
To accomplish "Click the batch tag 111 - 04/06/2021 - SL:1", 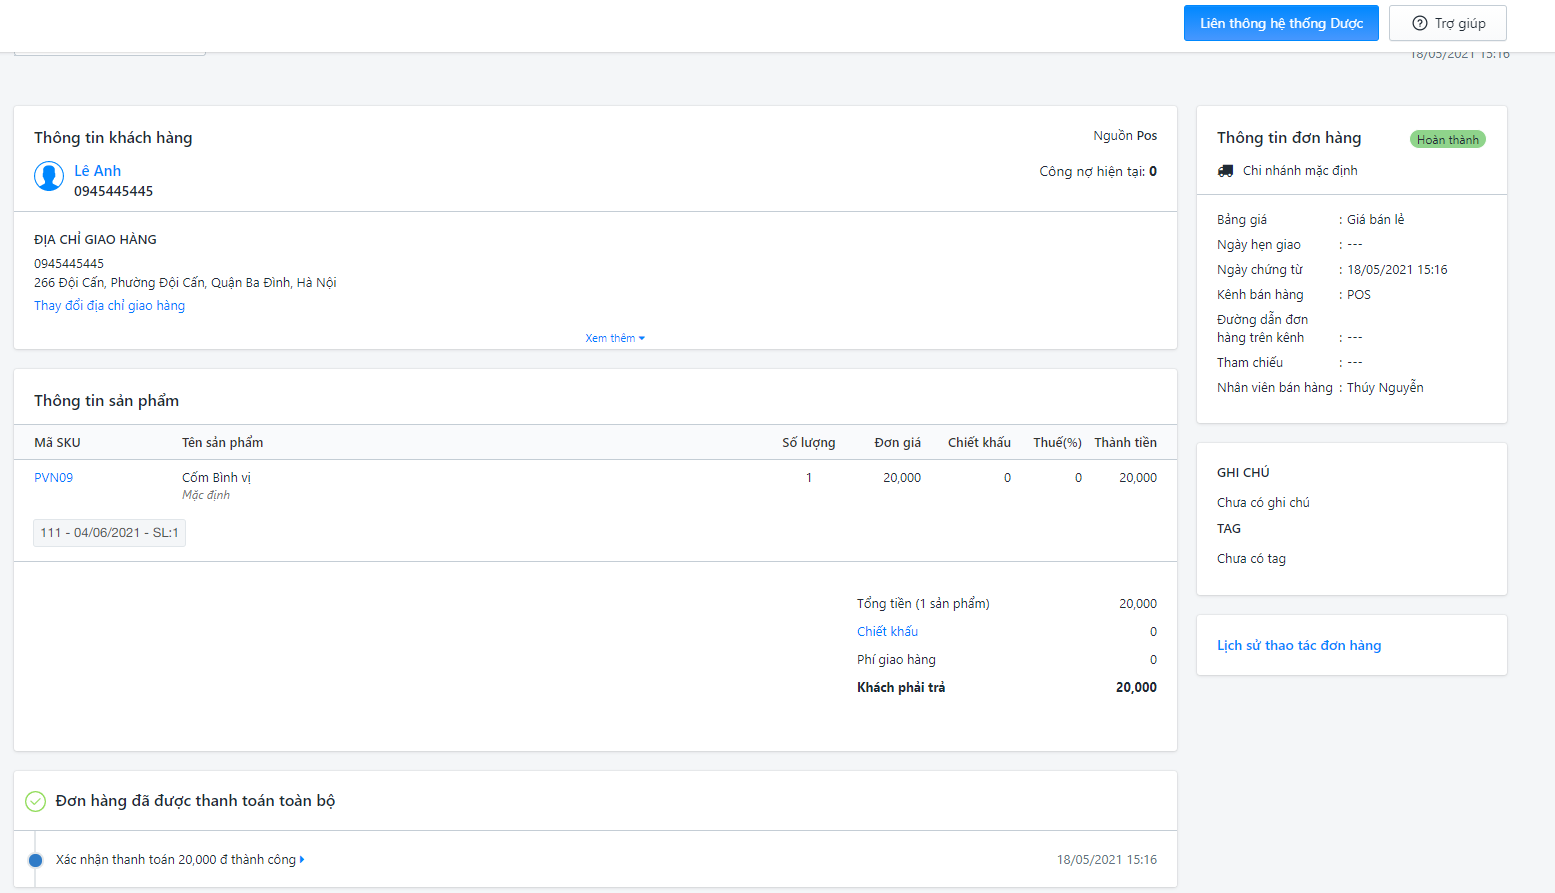I will (x=109, y=533).
